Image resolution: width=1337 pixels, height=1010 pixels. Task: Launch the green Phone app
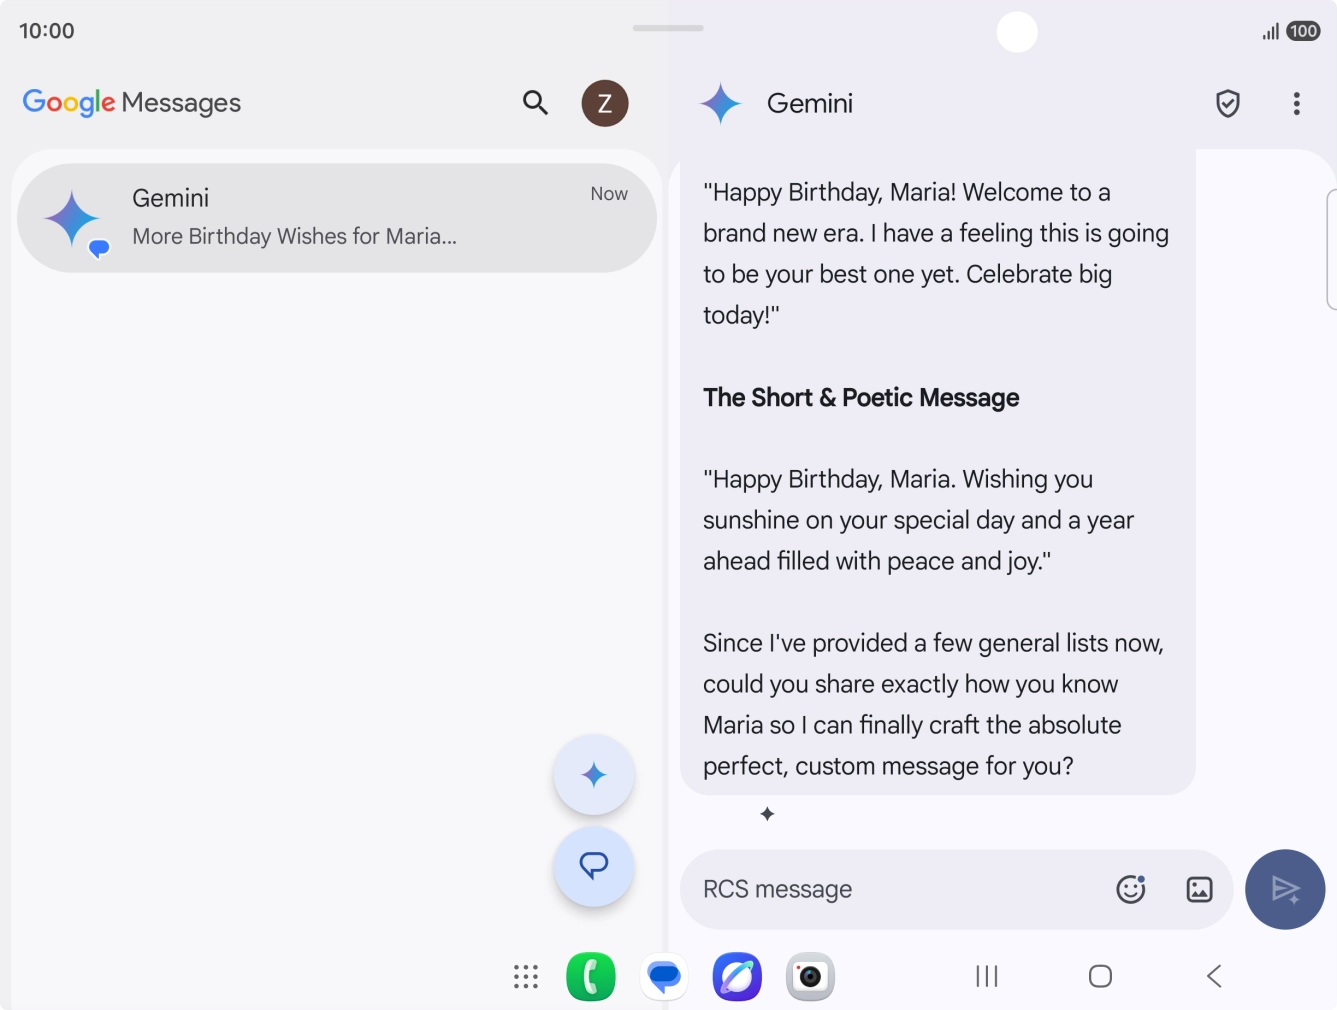591,977
